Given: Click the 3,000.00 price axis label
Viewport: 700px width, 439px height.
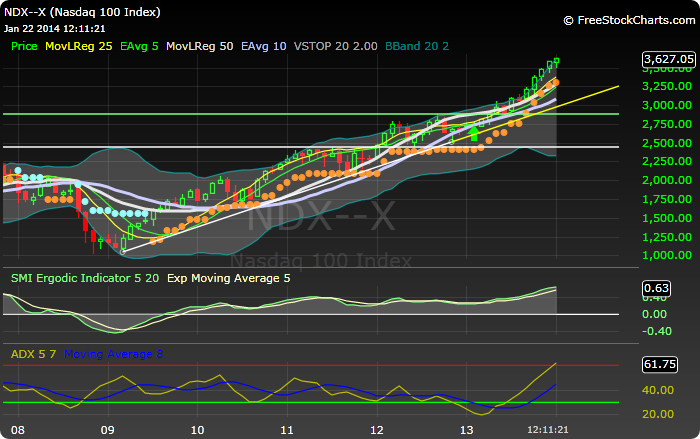Looking at the screenshot, I should click(667, 105).
